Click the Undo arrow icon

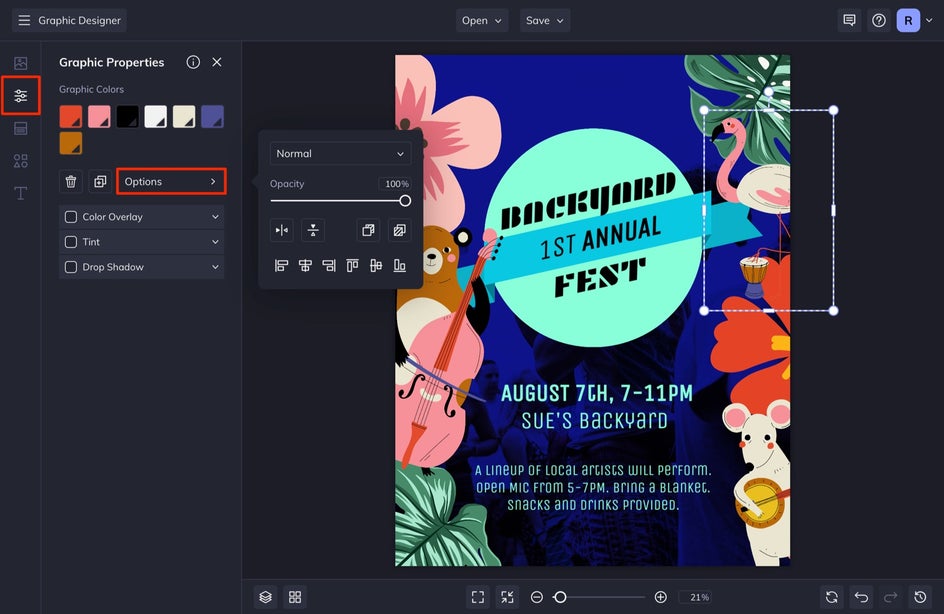[x=861, y=597]
